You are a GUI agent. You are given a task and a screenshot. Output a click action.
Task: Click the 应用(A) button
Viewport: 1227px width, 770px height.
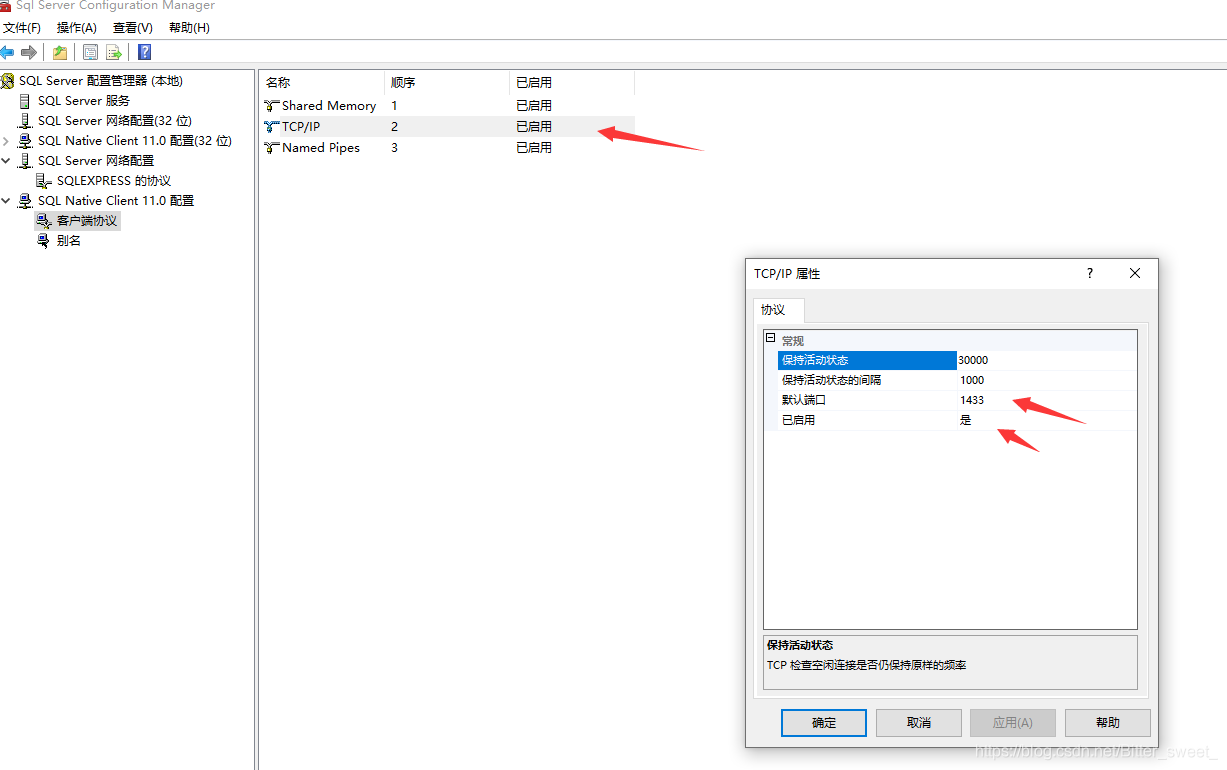(1013, 723)
